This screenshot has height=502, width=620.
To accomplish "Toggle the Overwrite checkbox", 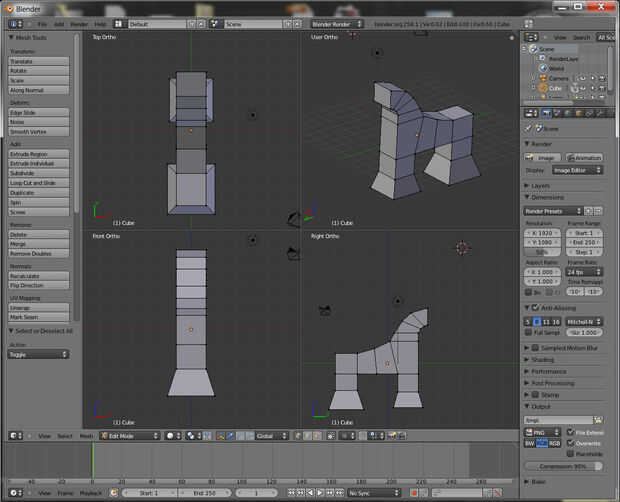I will click(570, 443).
